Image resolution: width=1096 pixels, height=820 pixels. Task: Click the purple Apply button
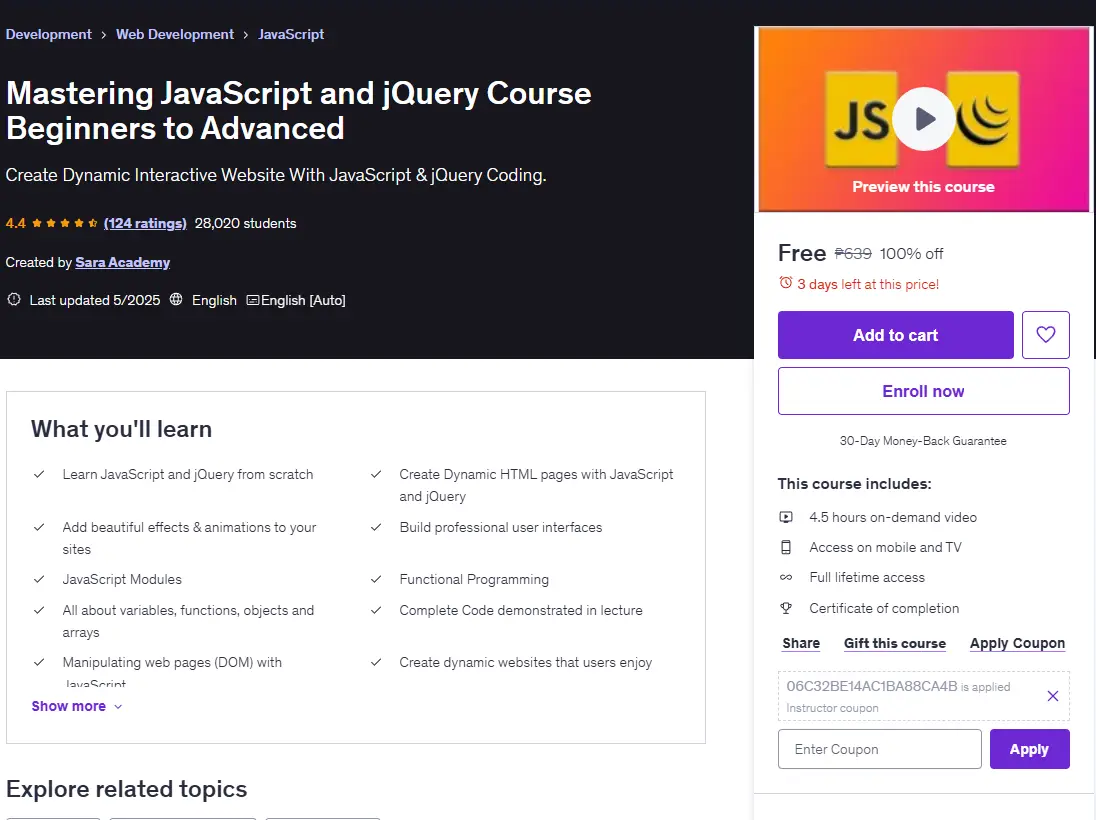(1030, 749)
